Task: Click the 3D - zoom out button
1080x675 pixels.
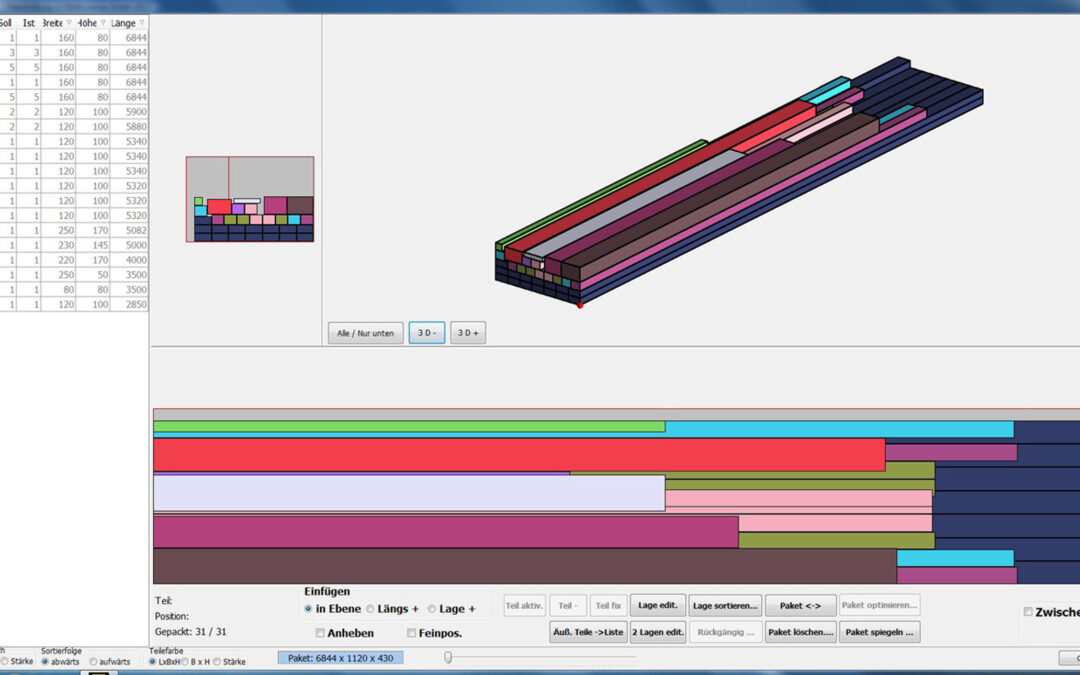Action: click(x=426, y=333)
